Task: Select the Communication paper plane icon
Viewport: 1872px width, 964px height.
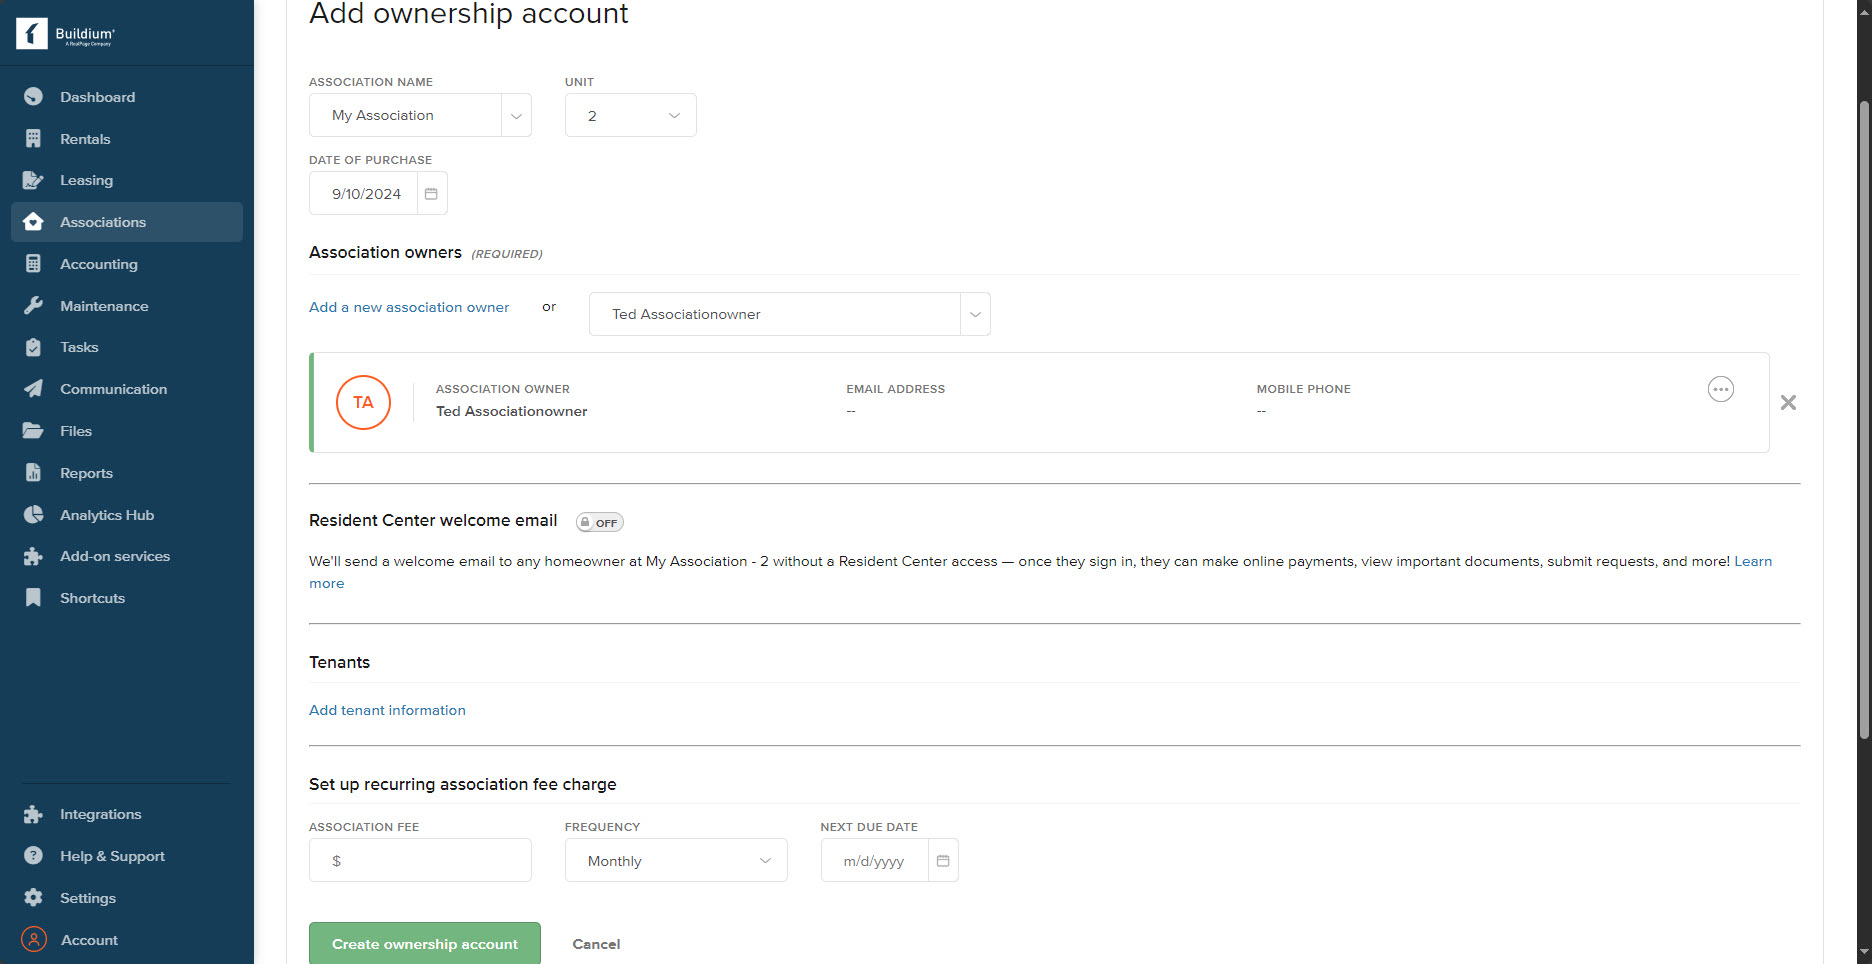Action: point(33,388)
